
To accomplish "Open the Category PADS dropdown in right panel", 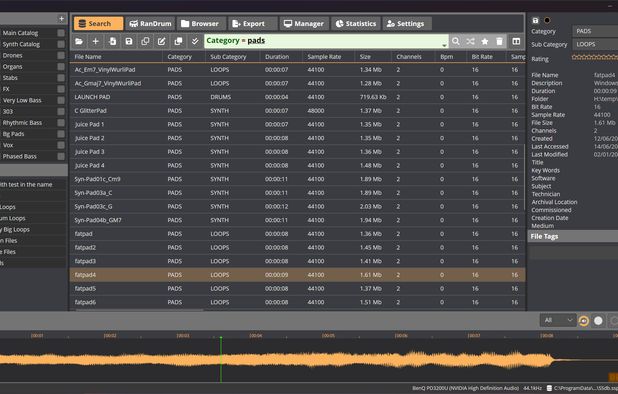I will 595,31.
